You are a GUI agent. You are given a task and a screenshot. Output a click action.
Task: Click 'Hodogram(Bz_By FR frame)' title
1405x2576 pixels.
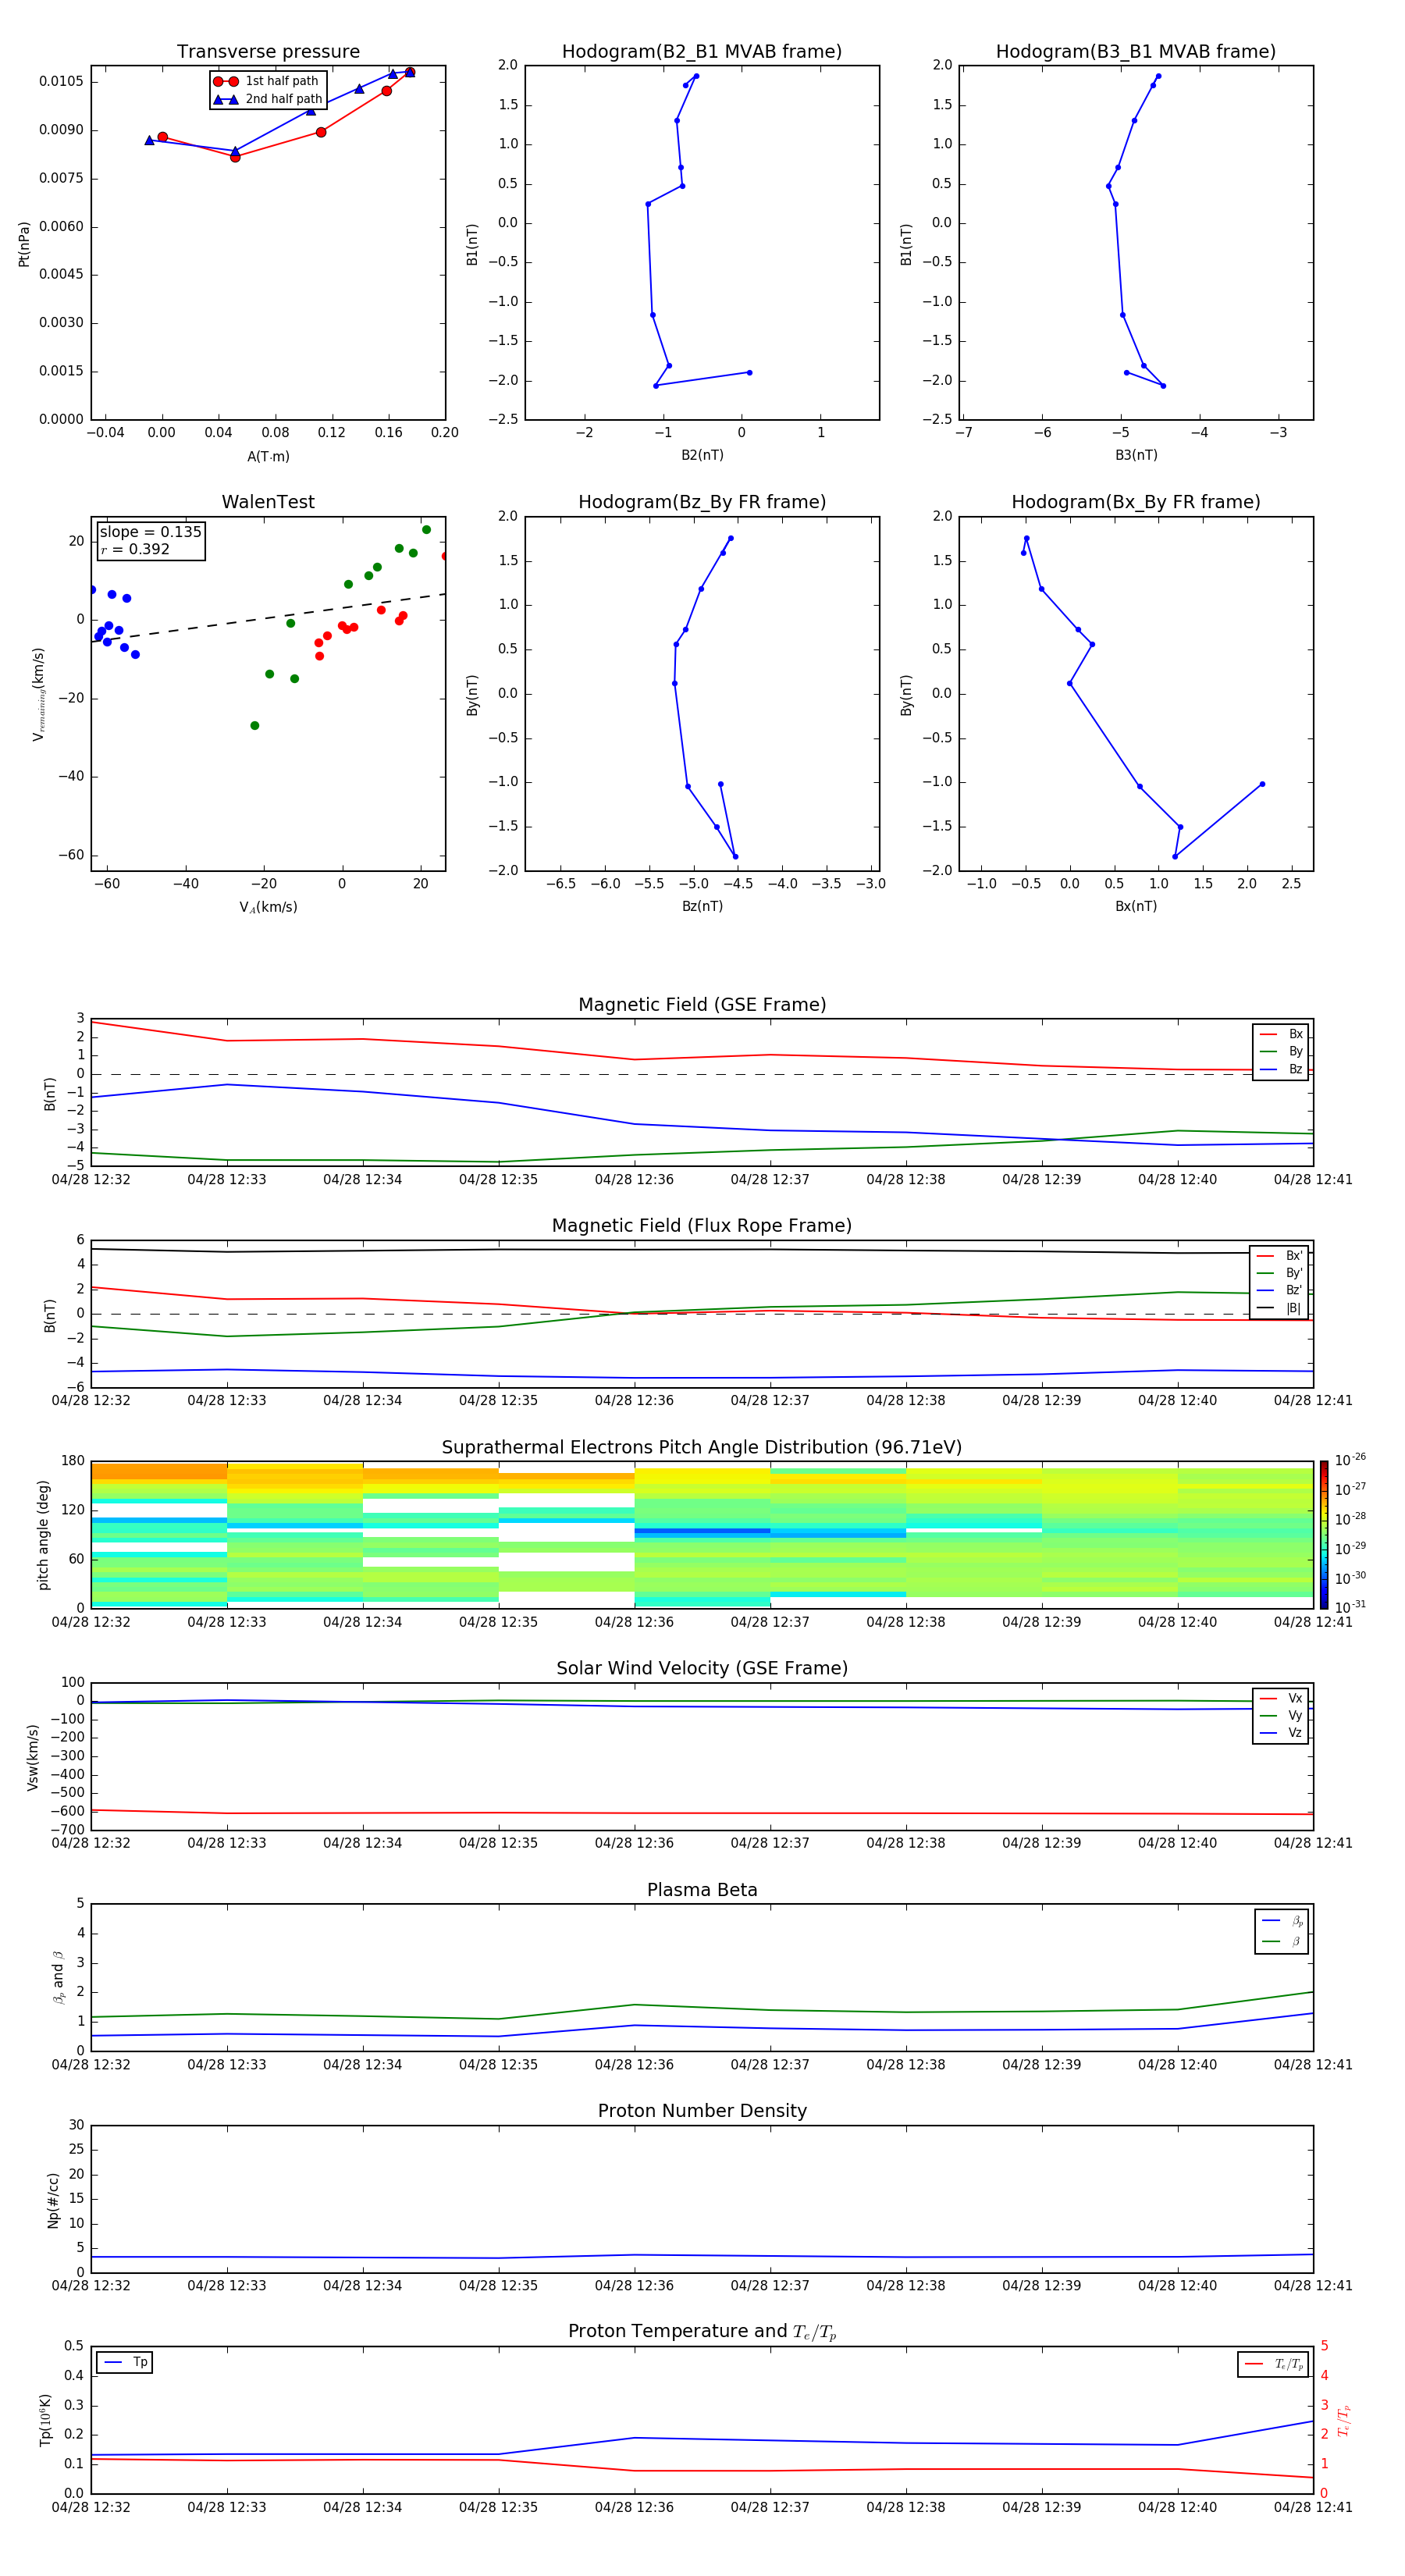click(702, 502)
